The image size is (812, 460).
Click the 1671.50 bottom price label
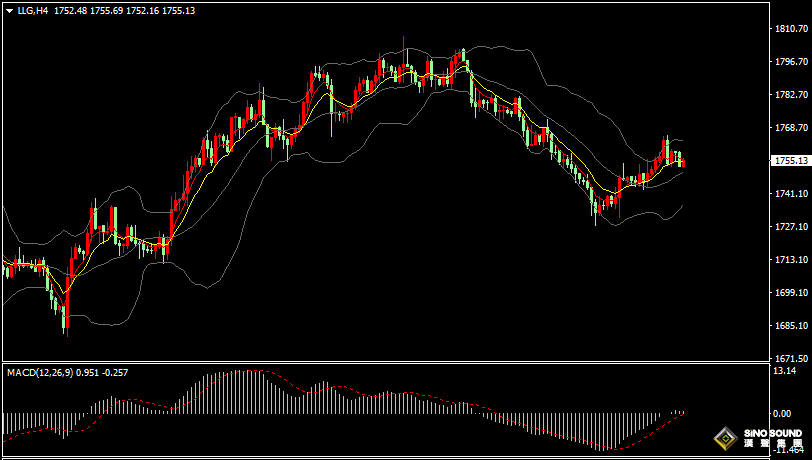[x=790, y=358]
